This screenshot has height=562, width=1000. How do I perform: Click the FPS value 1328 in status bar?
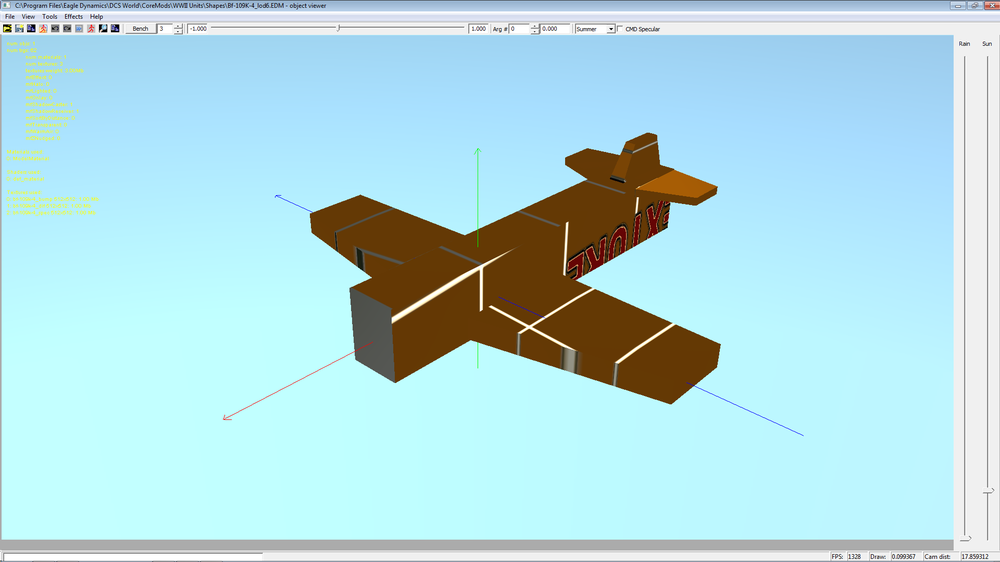point(854,557)
